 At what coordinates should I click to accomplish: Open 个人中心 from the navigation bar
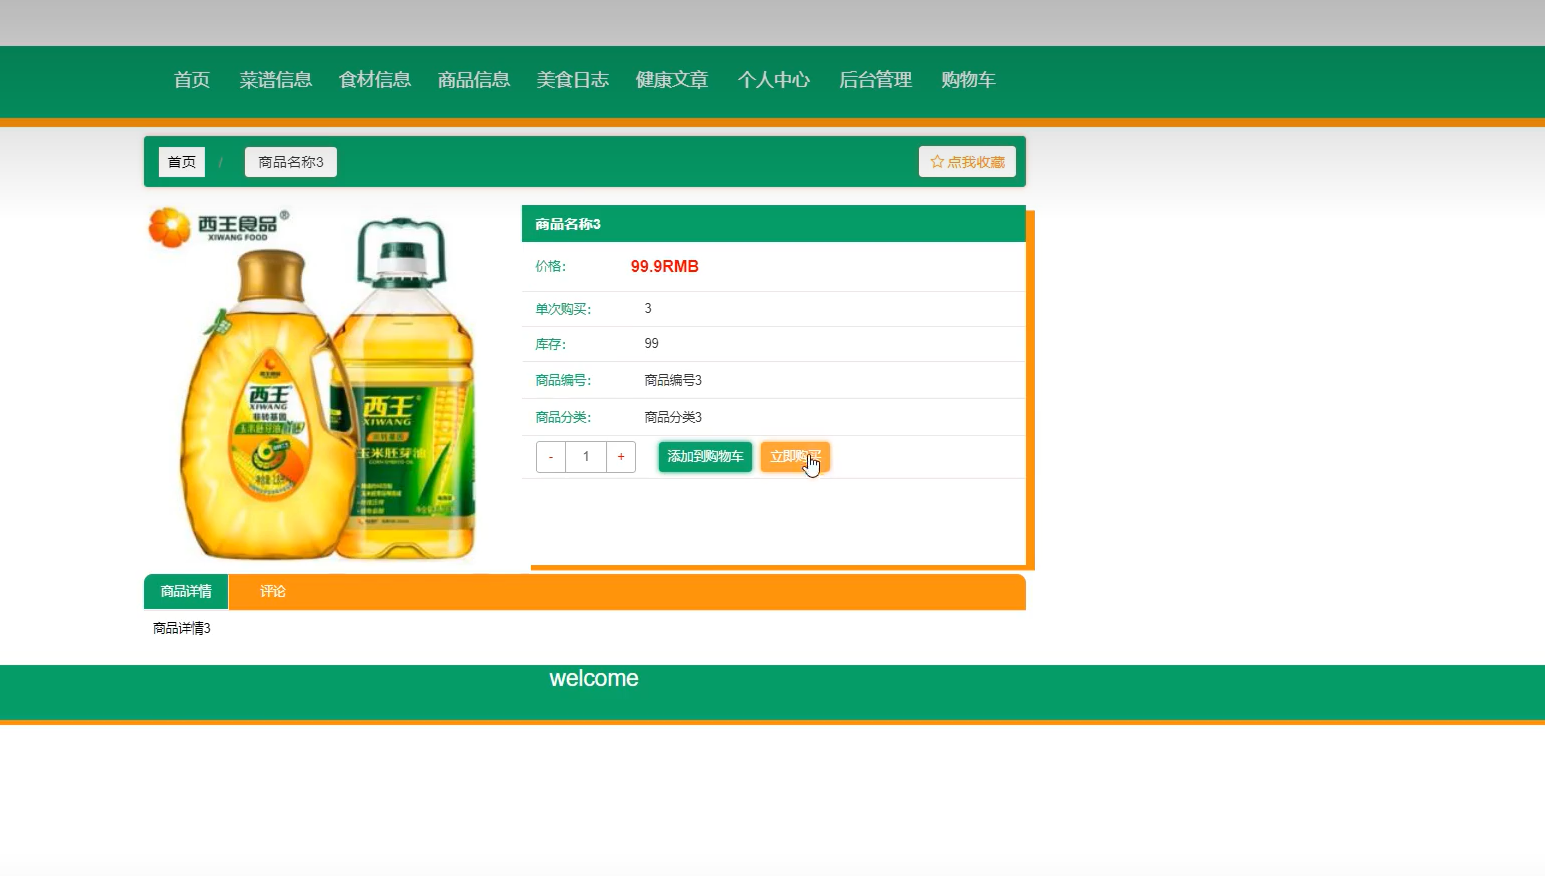click(774, 80)
